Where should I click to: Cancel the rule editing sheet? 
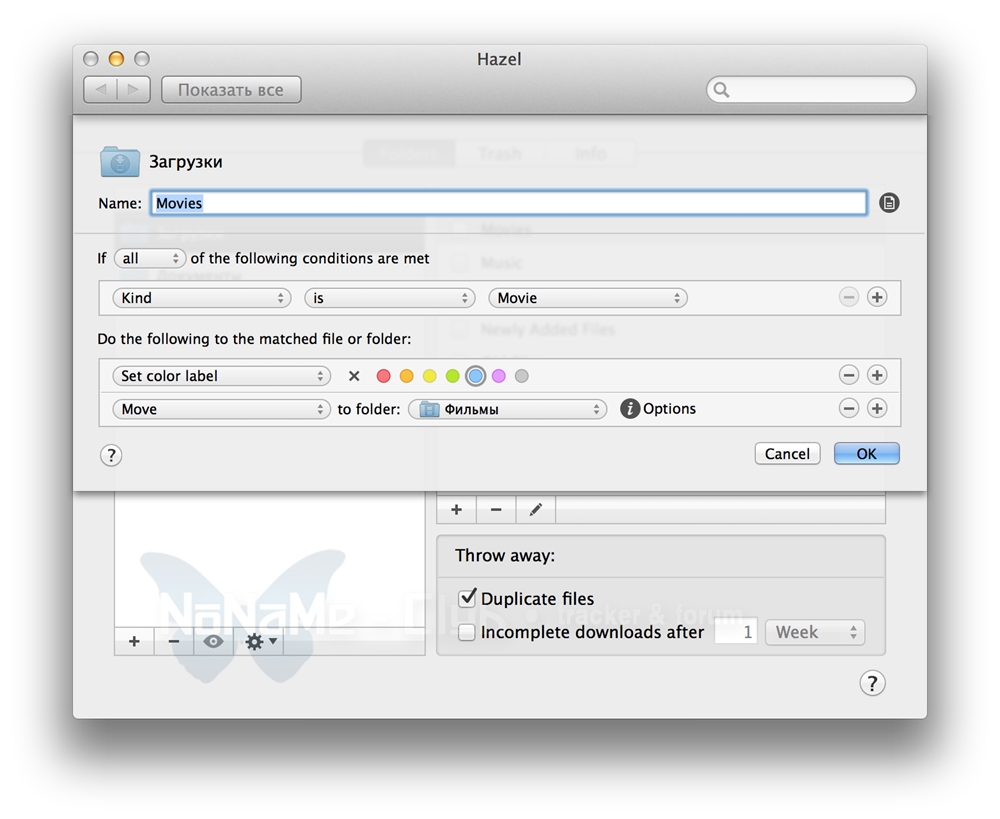(x=787, y=454)
